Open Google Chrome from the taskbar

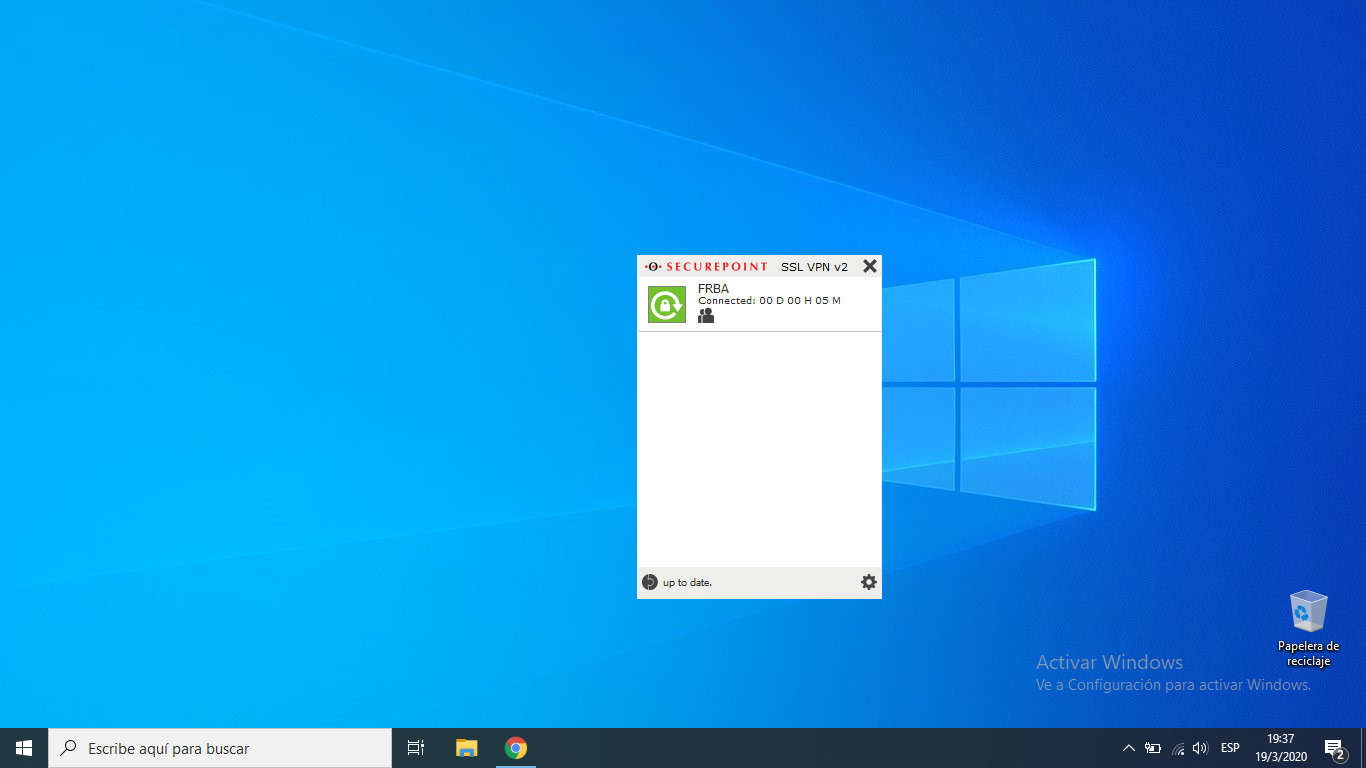click(x=516, y=748)
